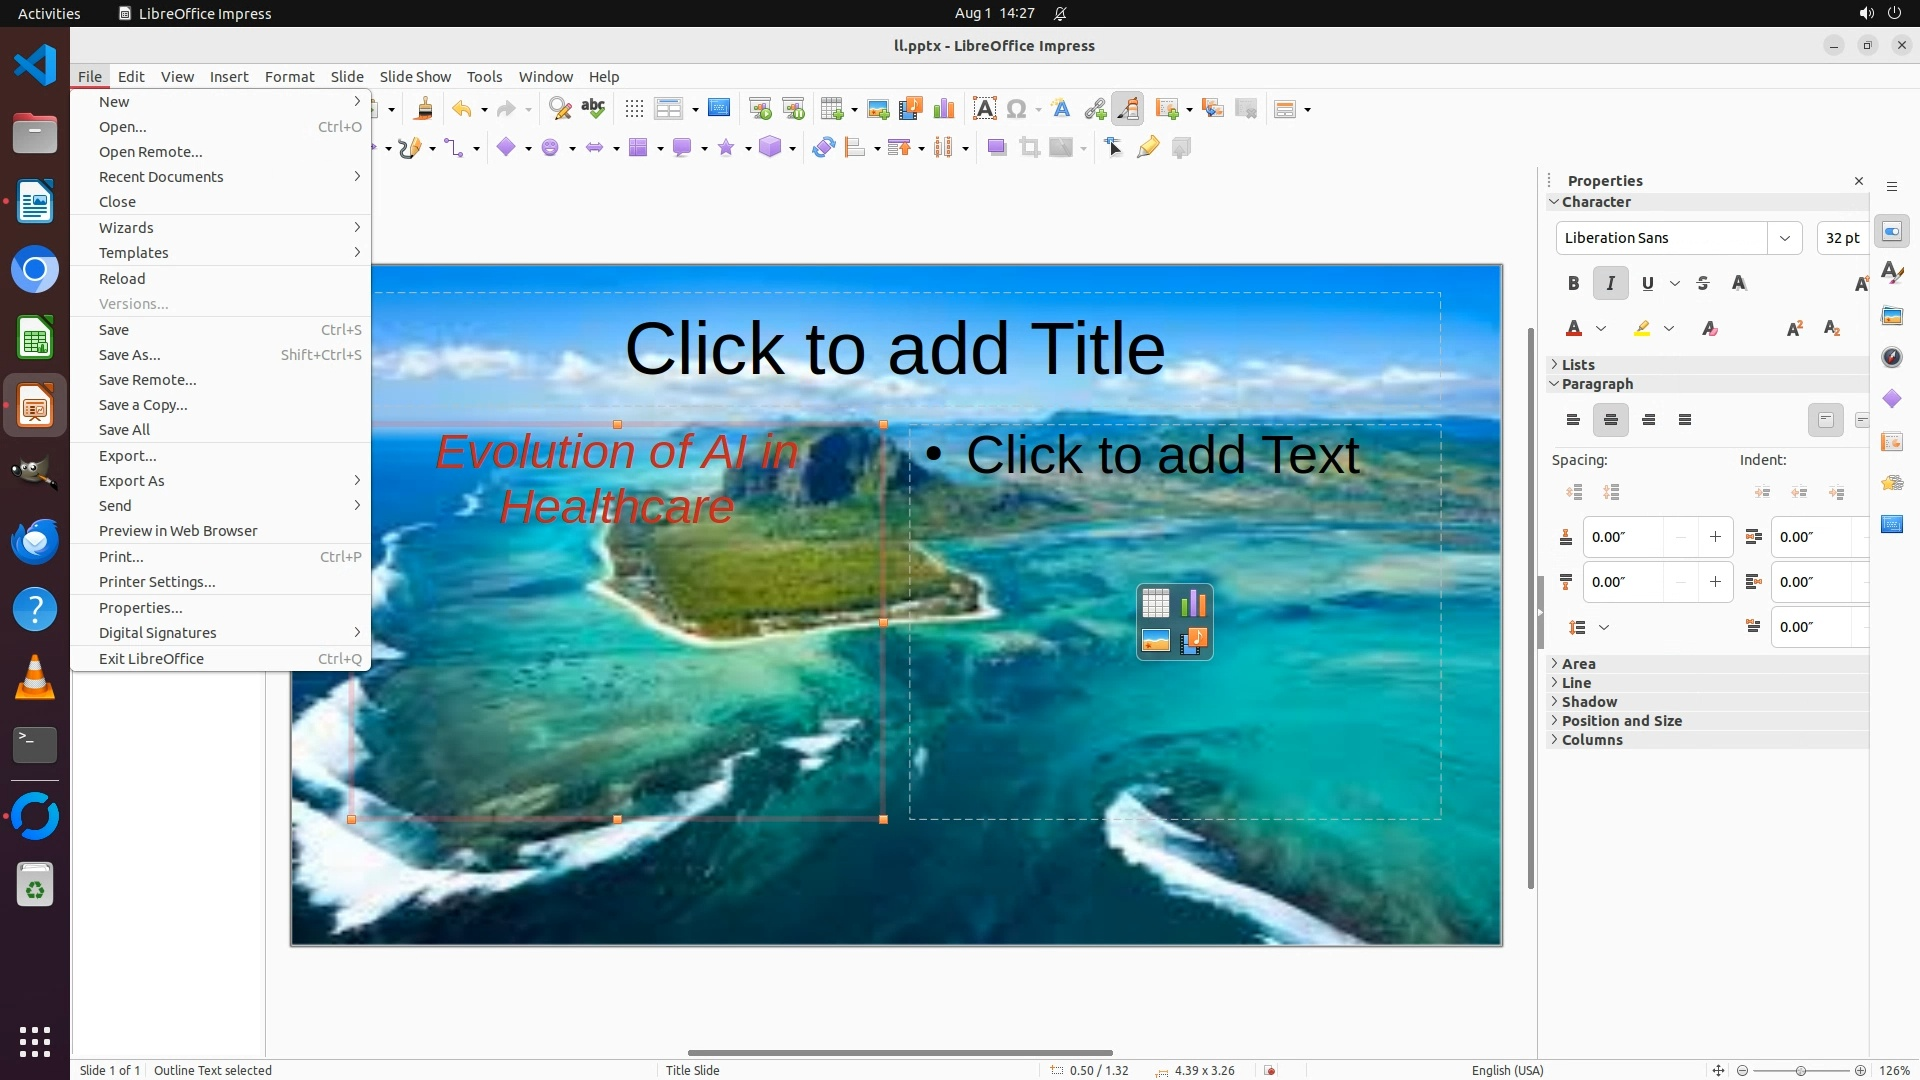Toggle Bold in the Character panel
Screen dimensions: 1920x1080
(x=1573, y=284)
